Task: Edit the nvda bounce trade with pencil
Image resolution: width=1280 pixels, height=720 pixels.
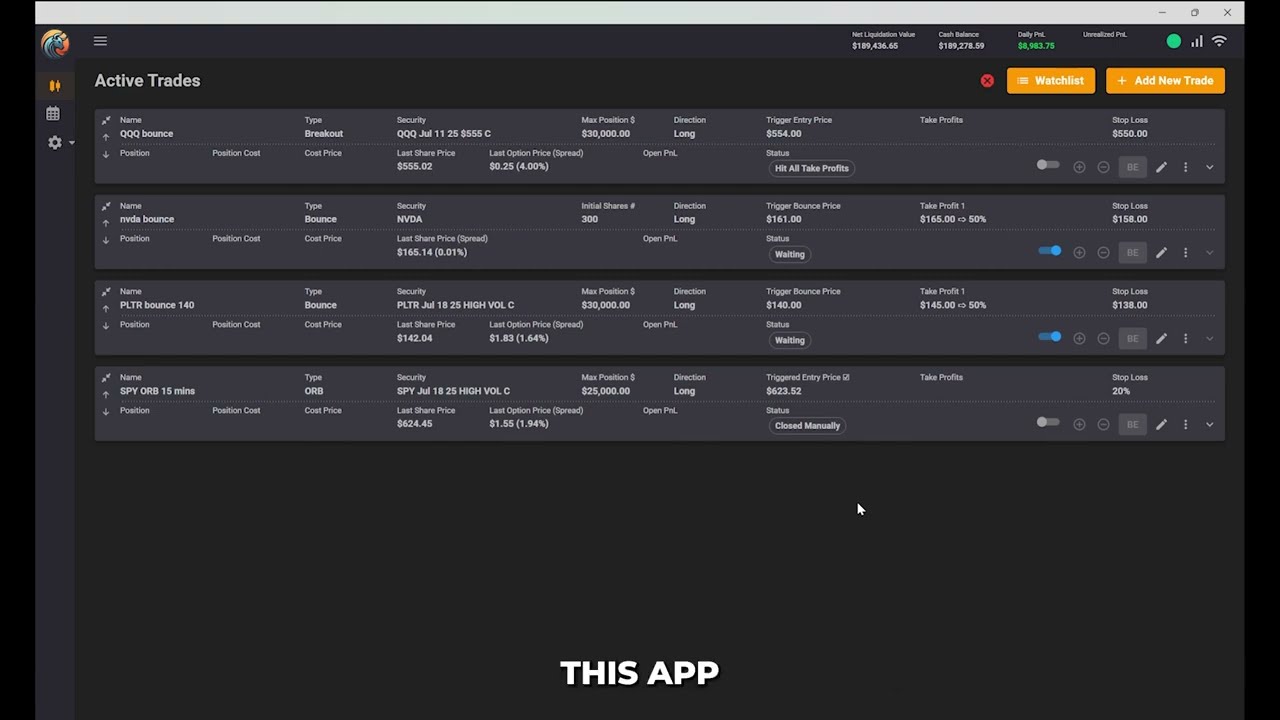Action: 1161,253
